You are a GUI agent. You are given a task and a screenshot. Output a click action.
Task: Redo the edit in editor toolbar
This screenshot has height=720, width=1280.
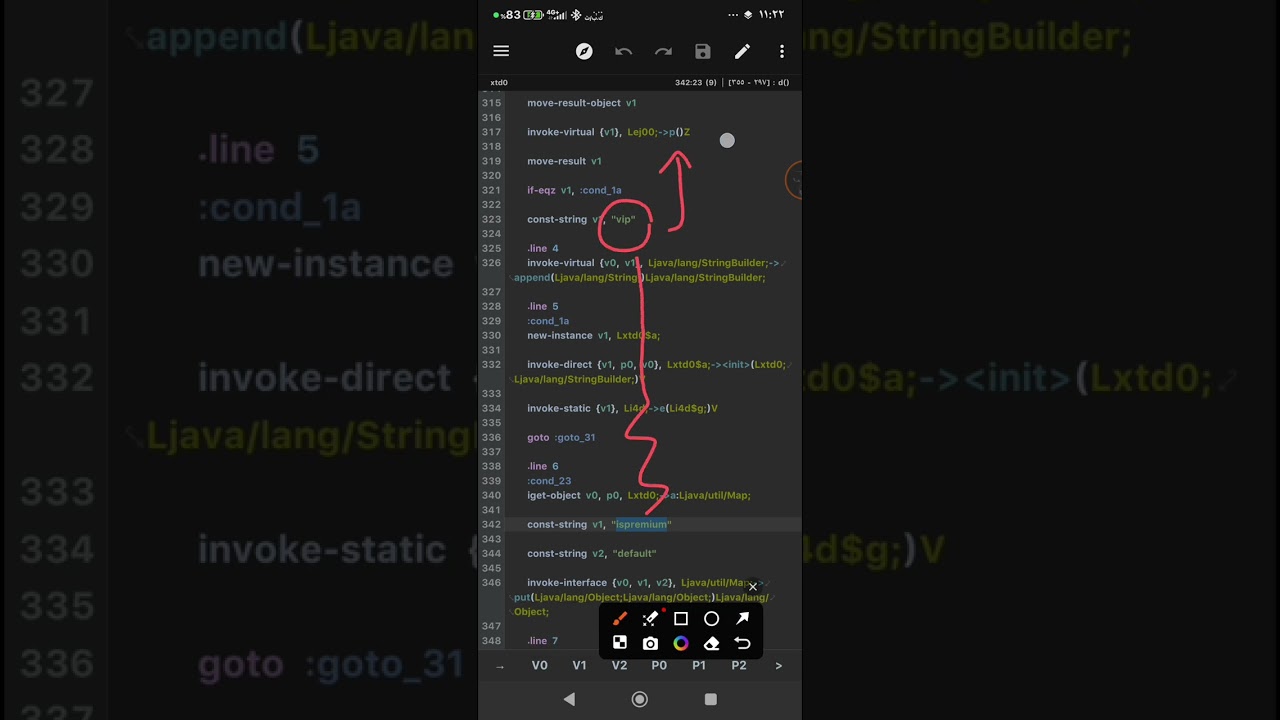(663, 51)
